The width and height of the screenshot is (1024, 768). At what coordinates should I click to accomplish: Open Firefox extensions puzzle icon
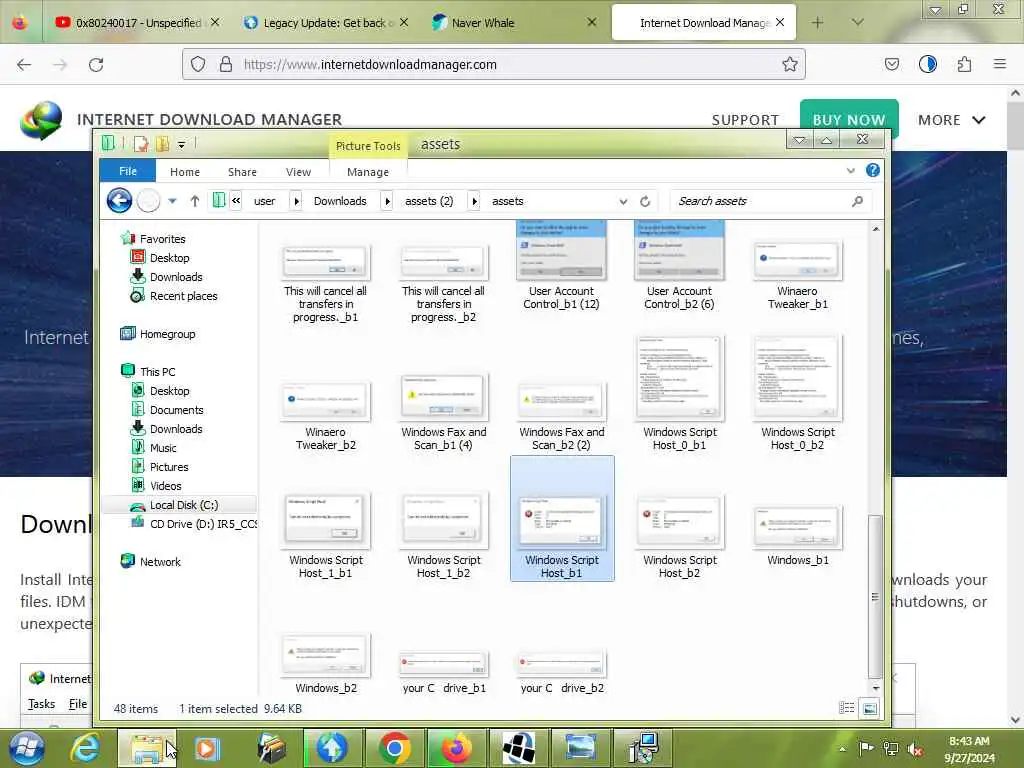point(964,64)
